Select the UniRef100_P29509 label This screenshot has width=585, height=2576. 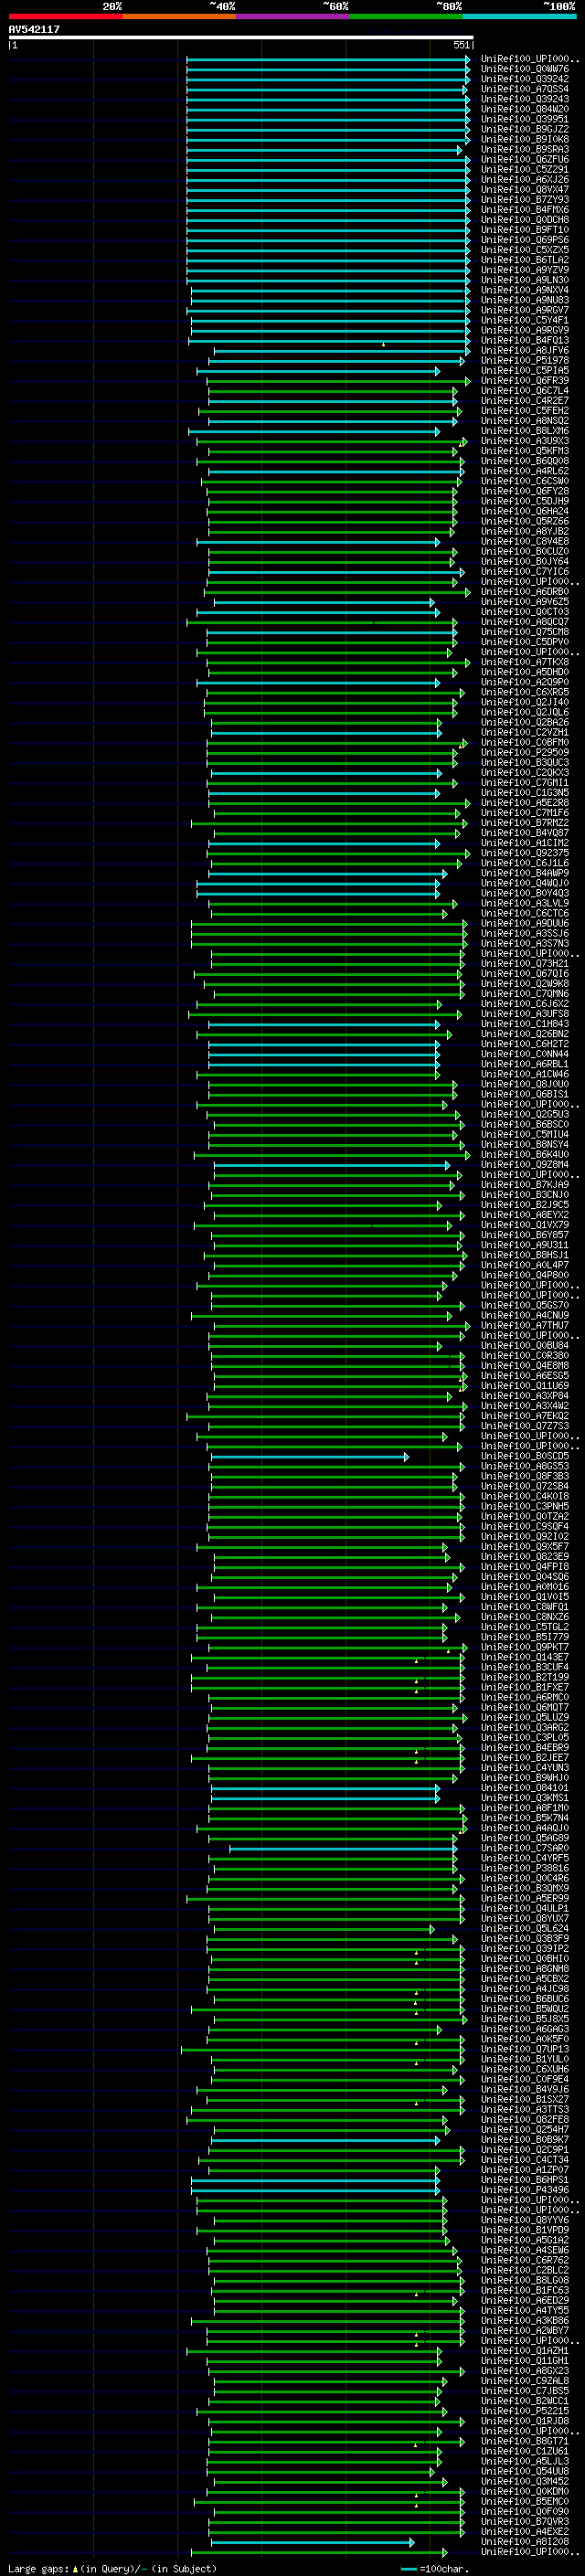coord(525,752)
